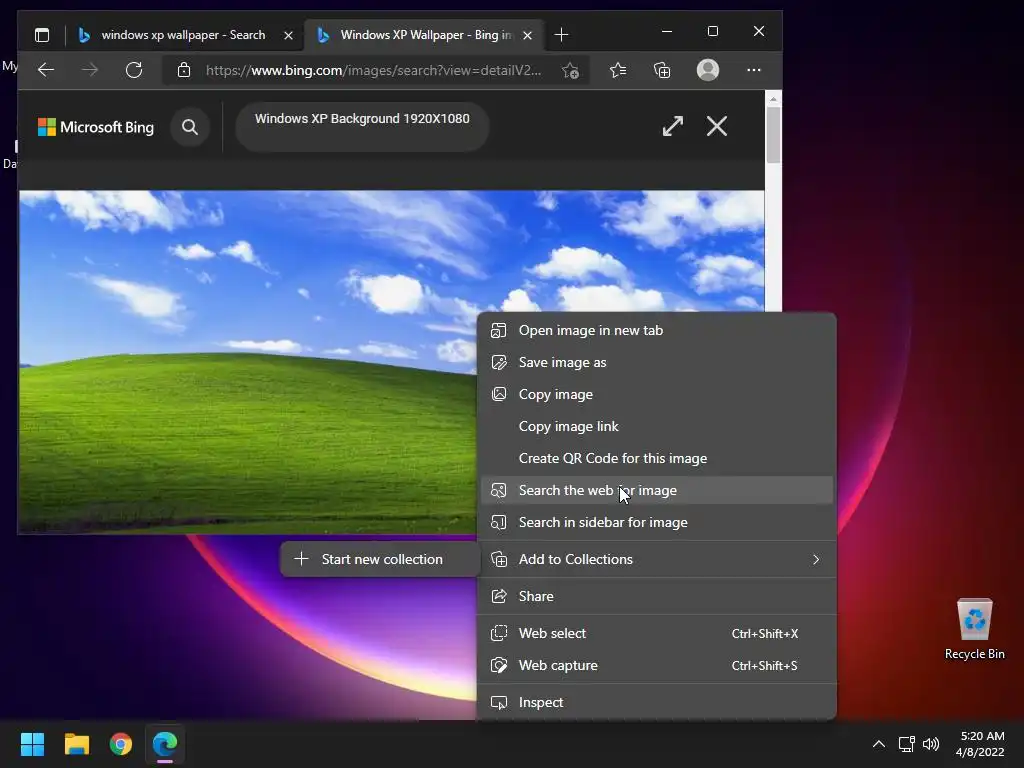Click the Bing search magnifier button

190,127
